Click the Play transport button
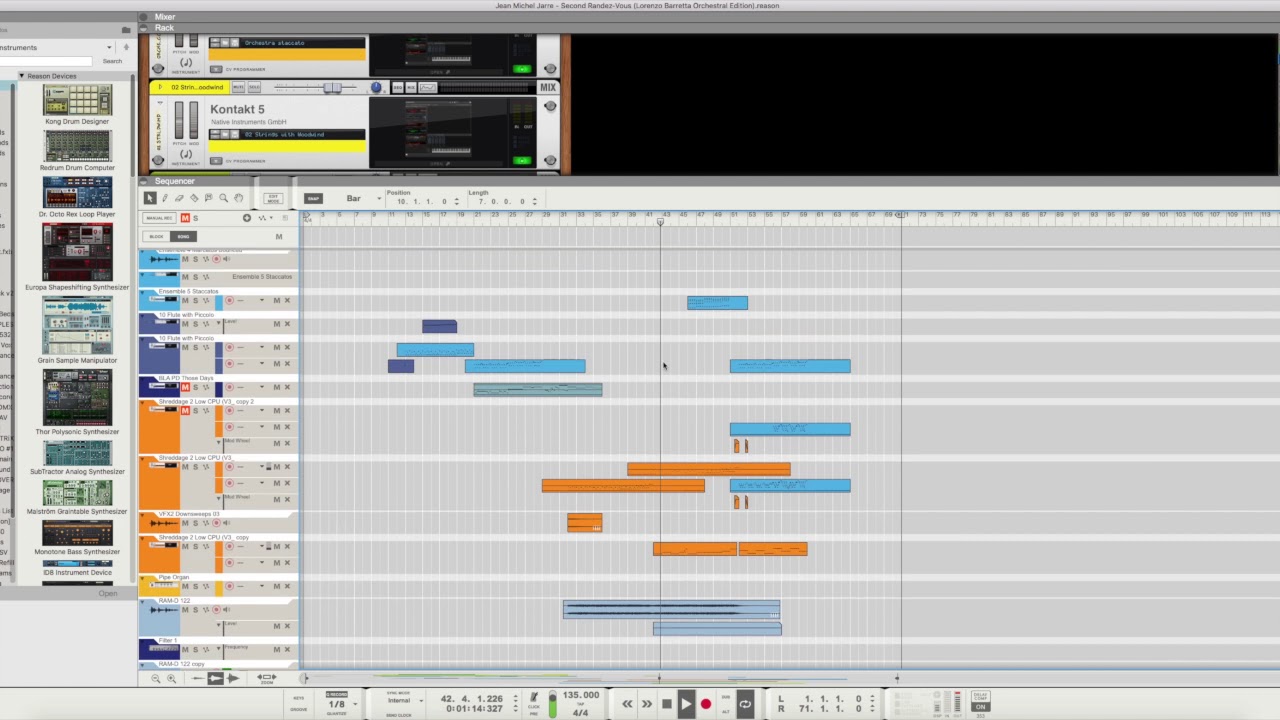Screen dimensions: 1280x720 [686, 704]
